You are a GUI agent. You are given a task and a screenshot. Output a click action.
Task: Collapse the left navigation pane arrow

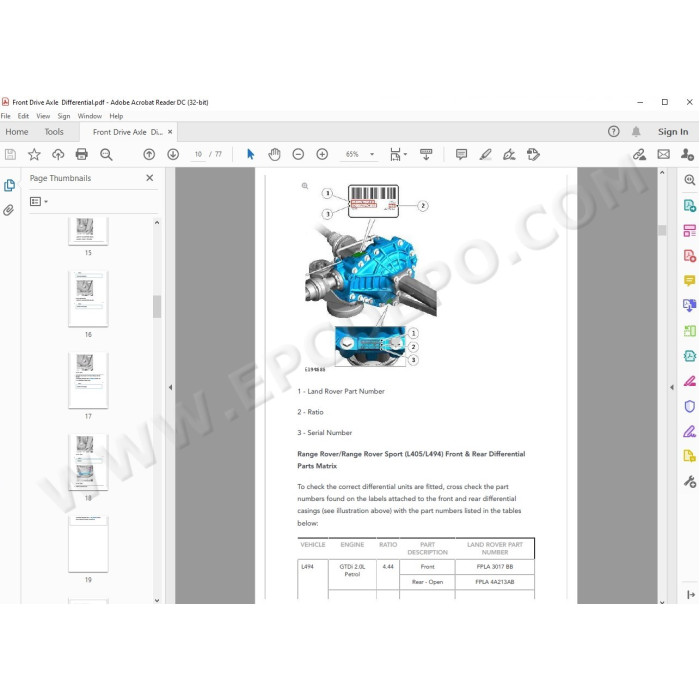point(170,387)
